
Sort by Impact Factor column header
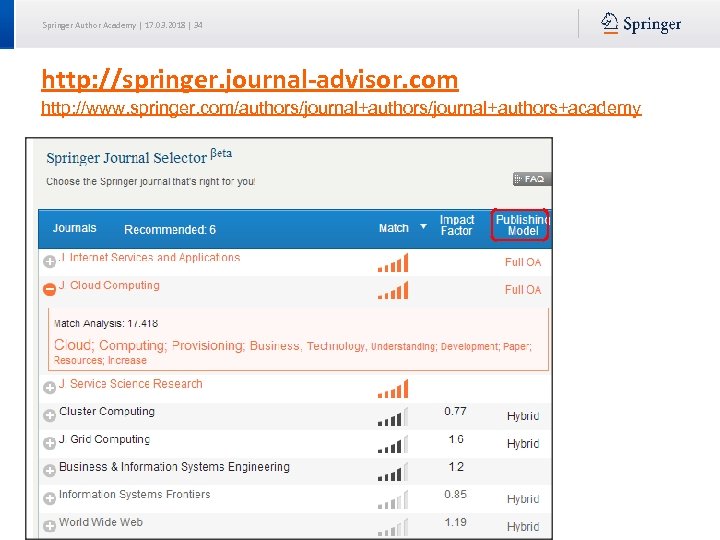point(456,225)
